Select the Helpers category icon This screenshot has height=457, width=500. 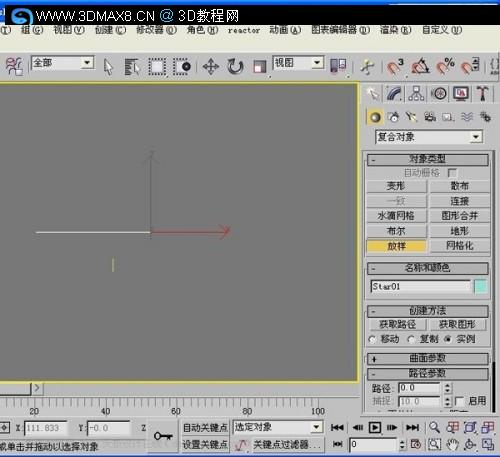448,117
